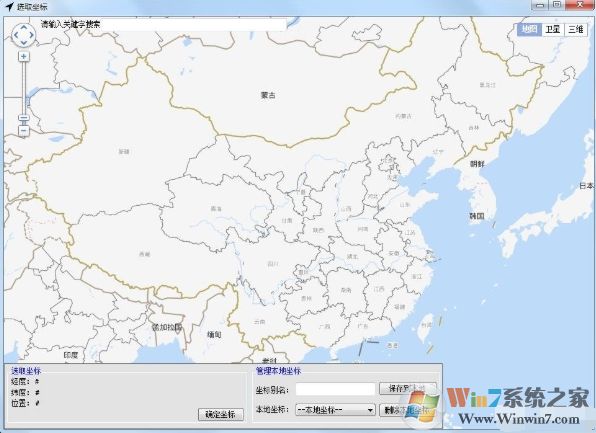Pan the map right with the navigation arrow
The height and width of the screenshot is (433, 596).
coord(32,35)
